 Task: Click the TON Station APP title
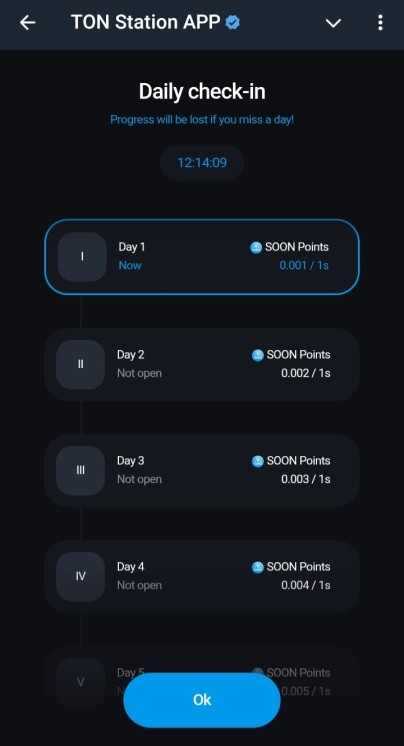tap(146, 22)
